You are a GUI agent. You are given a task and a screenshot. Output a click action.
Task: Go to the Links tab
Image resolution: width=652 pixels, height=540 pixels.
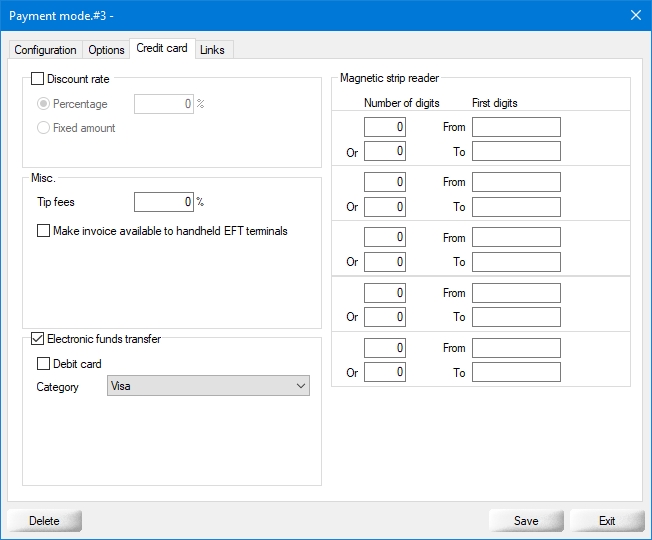[x=212, y=50]
